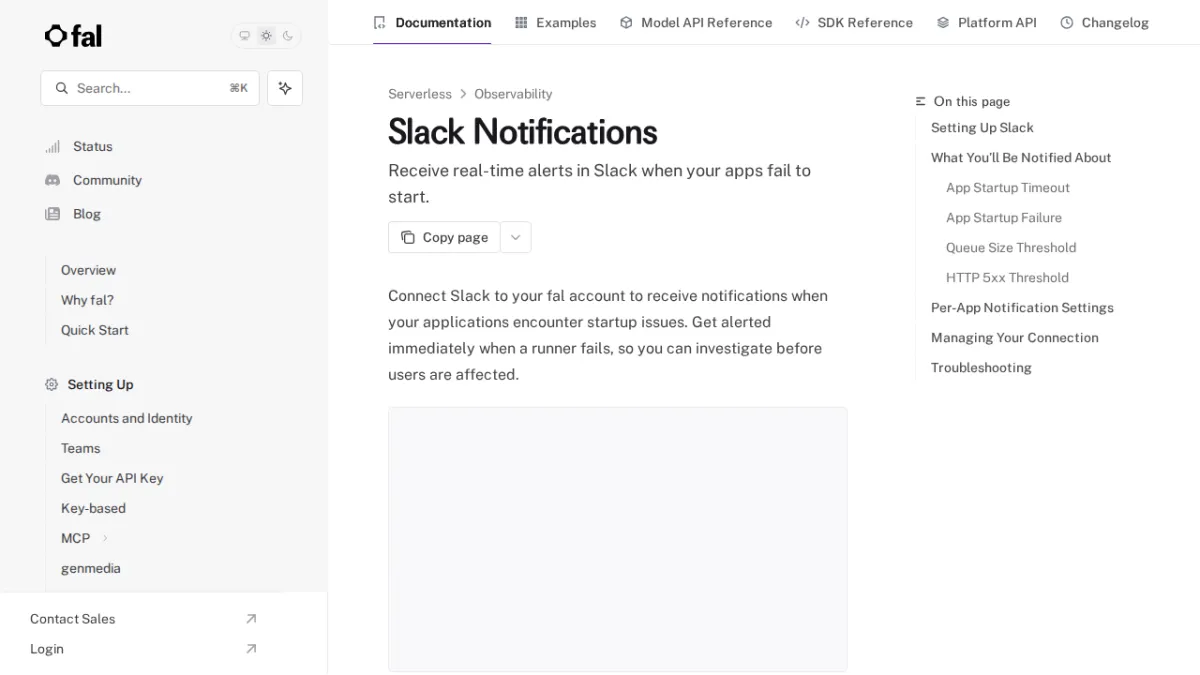Click Contact Sales link
Screen dimensions: 1200x675
tap(72, 619)
